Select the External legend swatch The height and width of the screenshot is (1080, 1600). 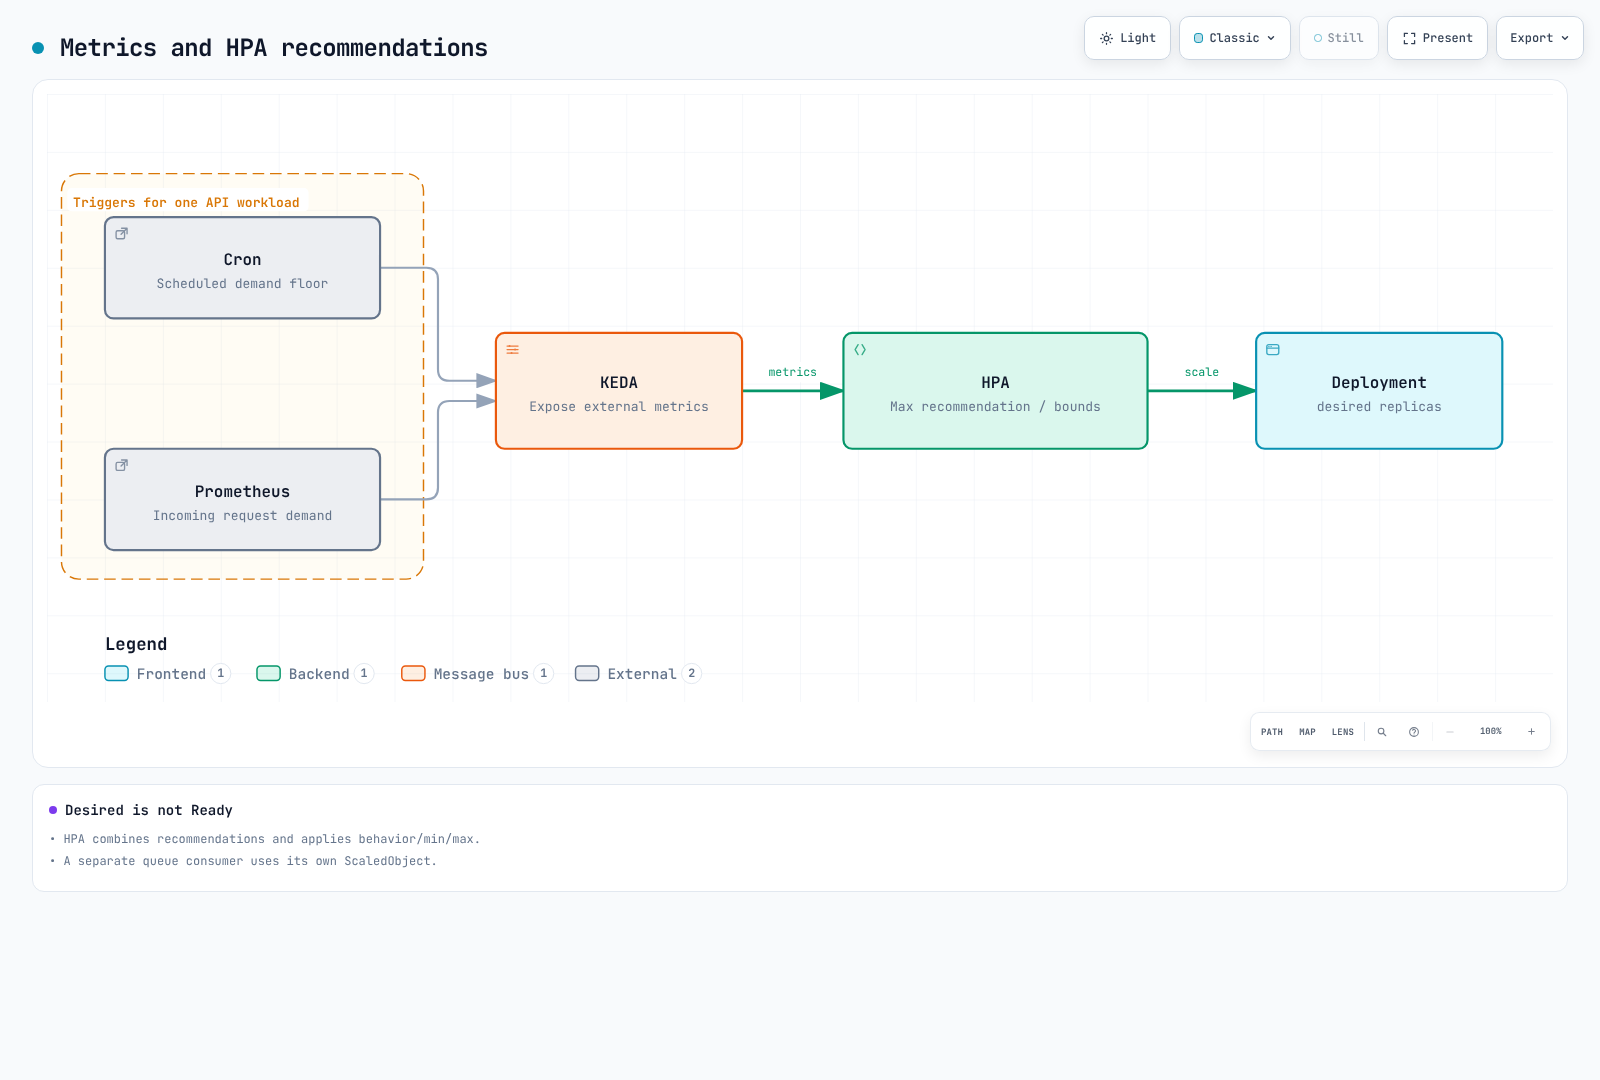point(587,674)
